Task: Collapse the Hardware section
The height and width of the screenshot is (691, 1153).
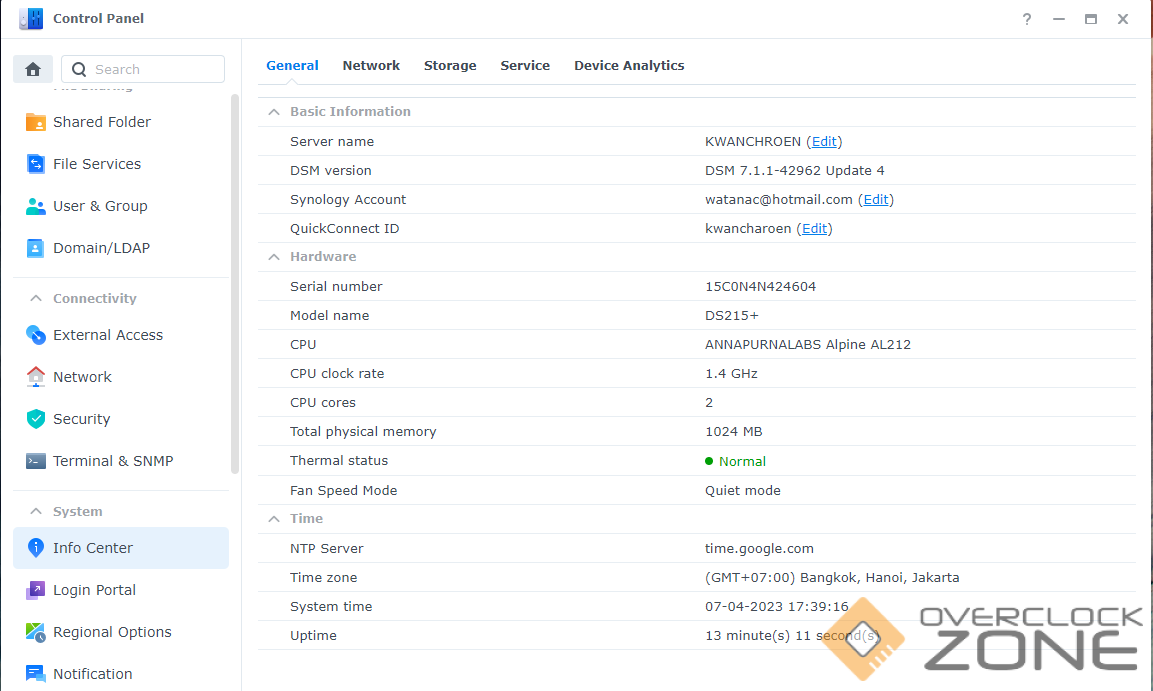Action: (273, 257)
